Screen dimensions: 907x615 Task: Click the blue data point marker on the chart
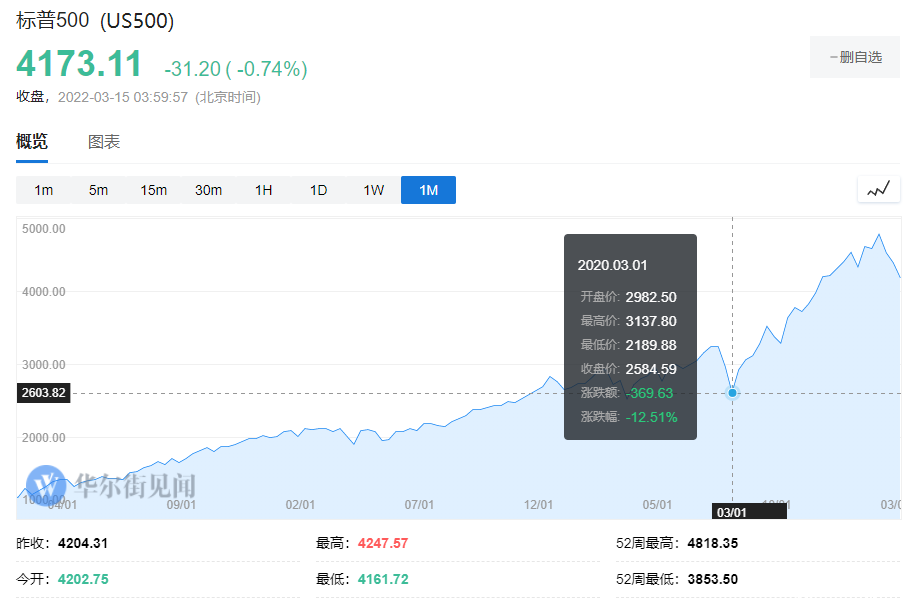tap(732, 393)
